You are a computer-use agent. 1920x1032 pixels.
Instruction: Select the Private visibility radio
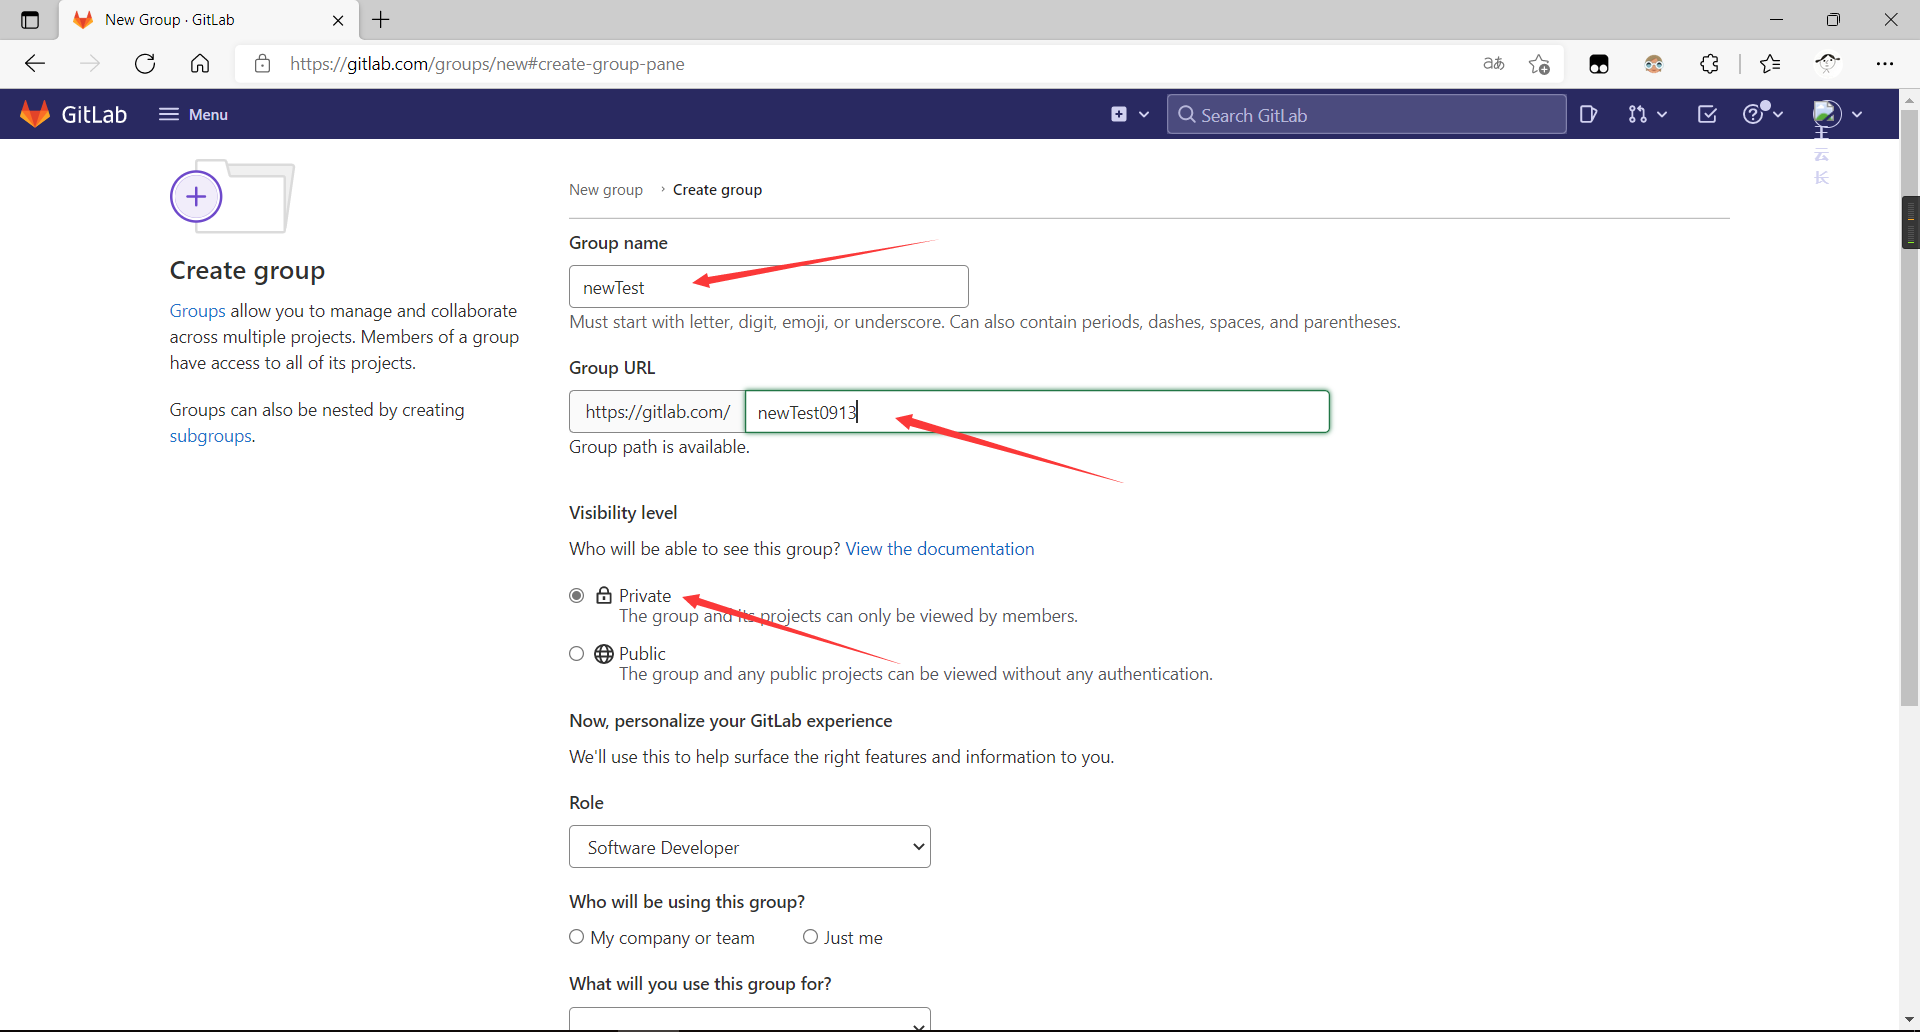[x=577, y=596]
